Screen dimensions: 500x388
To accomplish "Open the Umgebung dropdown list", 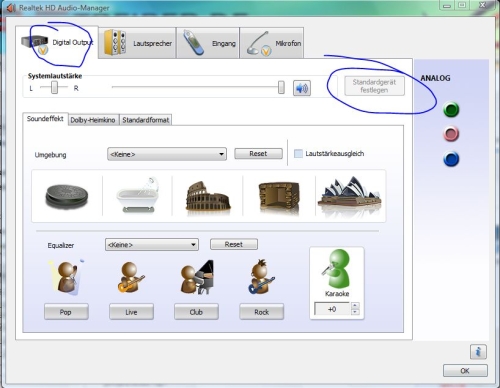I will (x=167, y=154).
